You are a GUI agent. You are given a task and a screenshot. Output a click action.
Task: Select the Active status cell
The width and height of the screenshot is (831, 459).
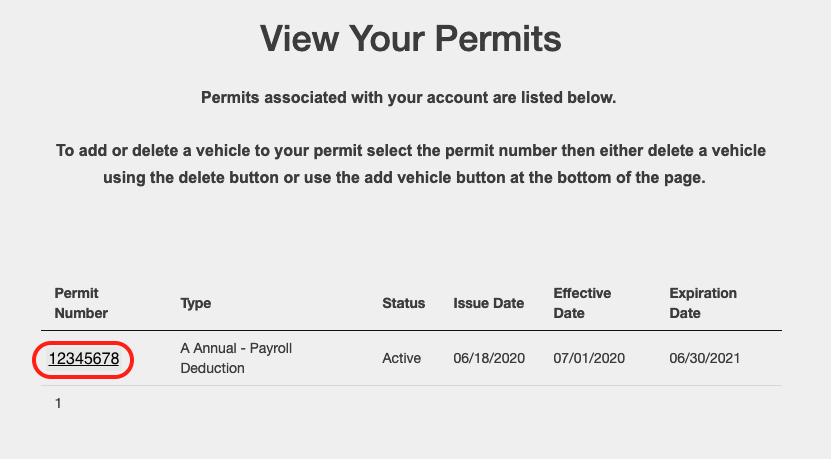point(401,358)
